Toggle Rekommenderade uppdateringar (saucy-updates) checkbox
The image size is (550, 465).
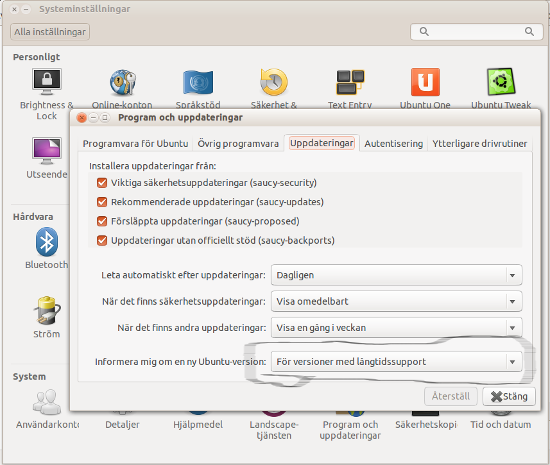point(102,202)
